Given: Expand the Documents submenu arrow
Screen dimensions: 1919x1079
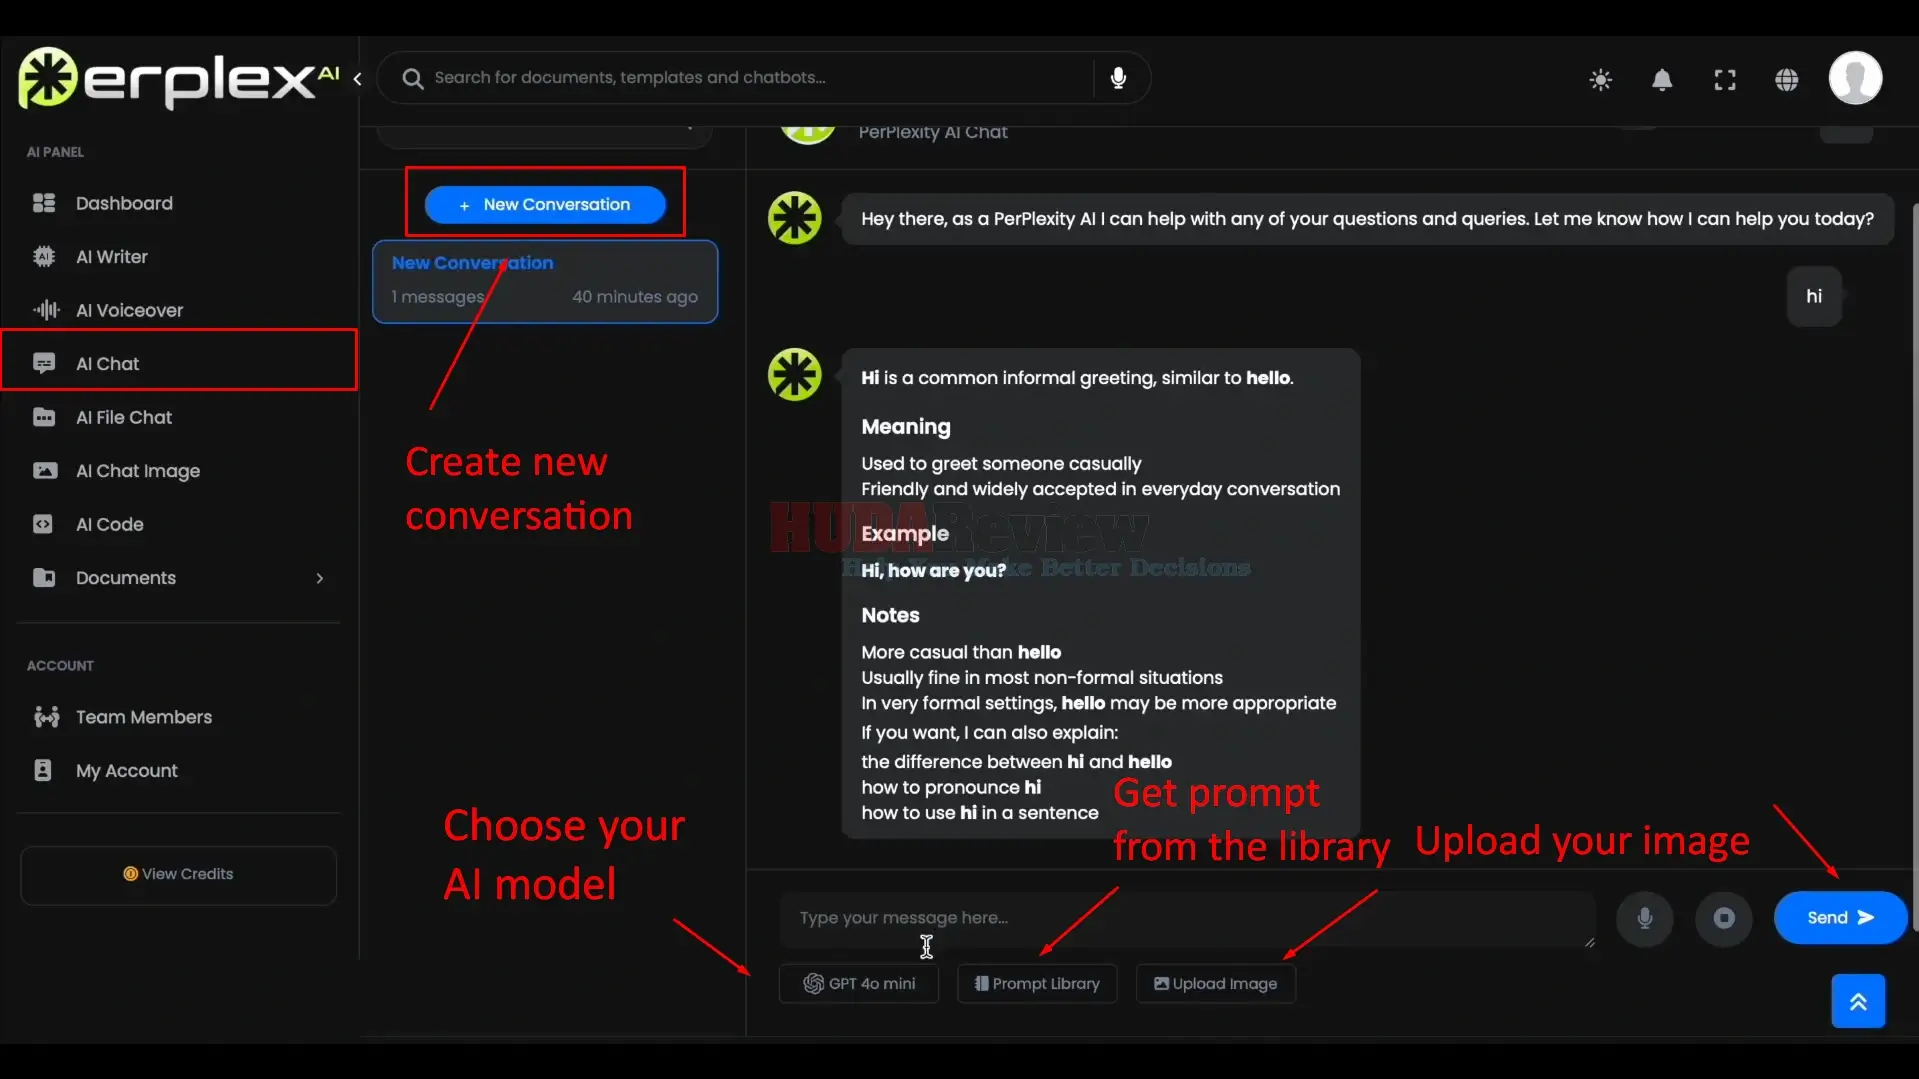Looking at the screenshot, I should [320, 578].
